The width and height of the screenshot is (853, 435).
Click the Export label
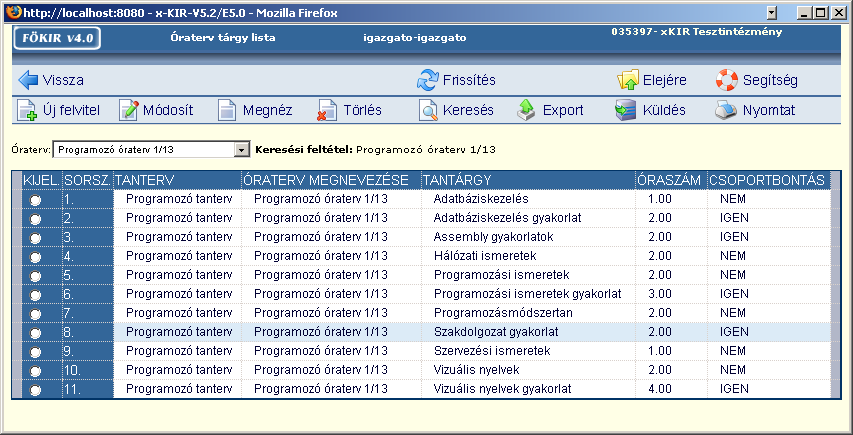coord(563,110)
